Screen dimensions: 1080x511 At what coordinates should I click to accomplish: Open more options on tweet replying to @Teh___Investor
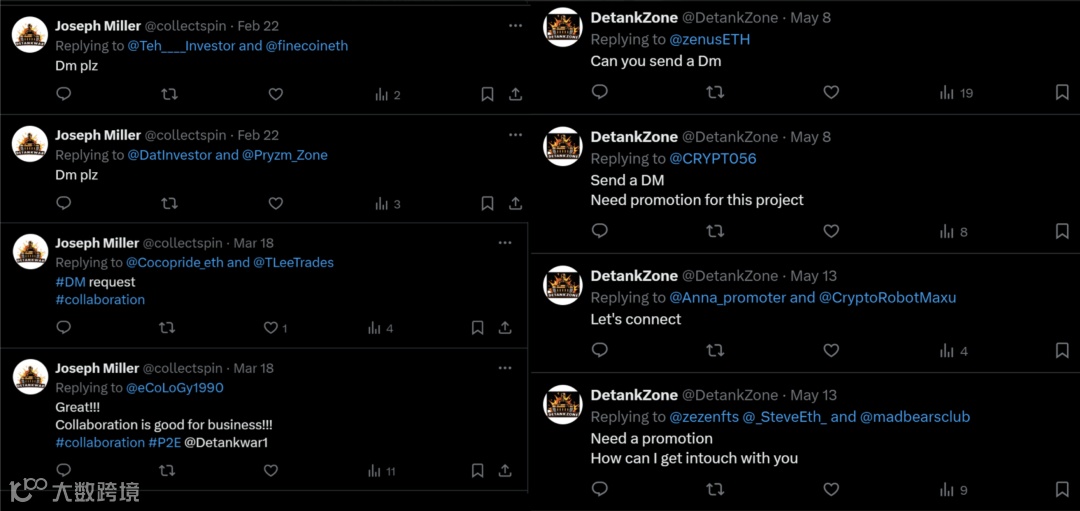pos(515,25)
